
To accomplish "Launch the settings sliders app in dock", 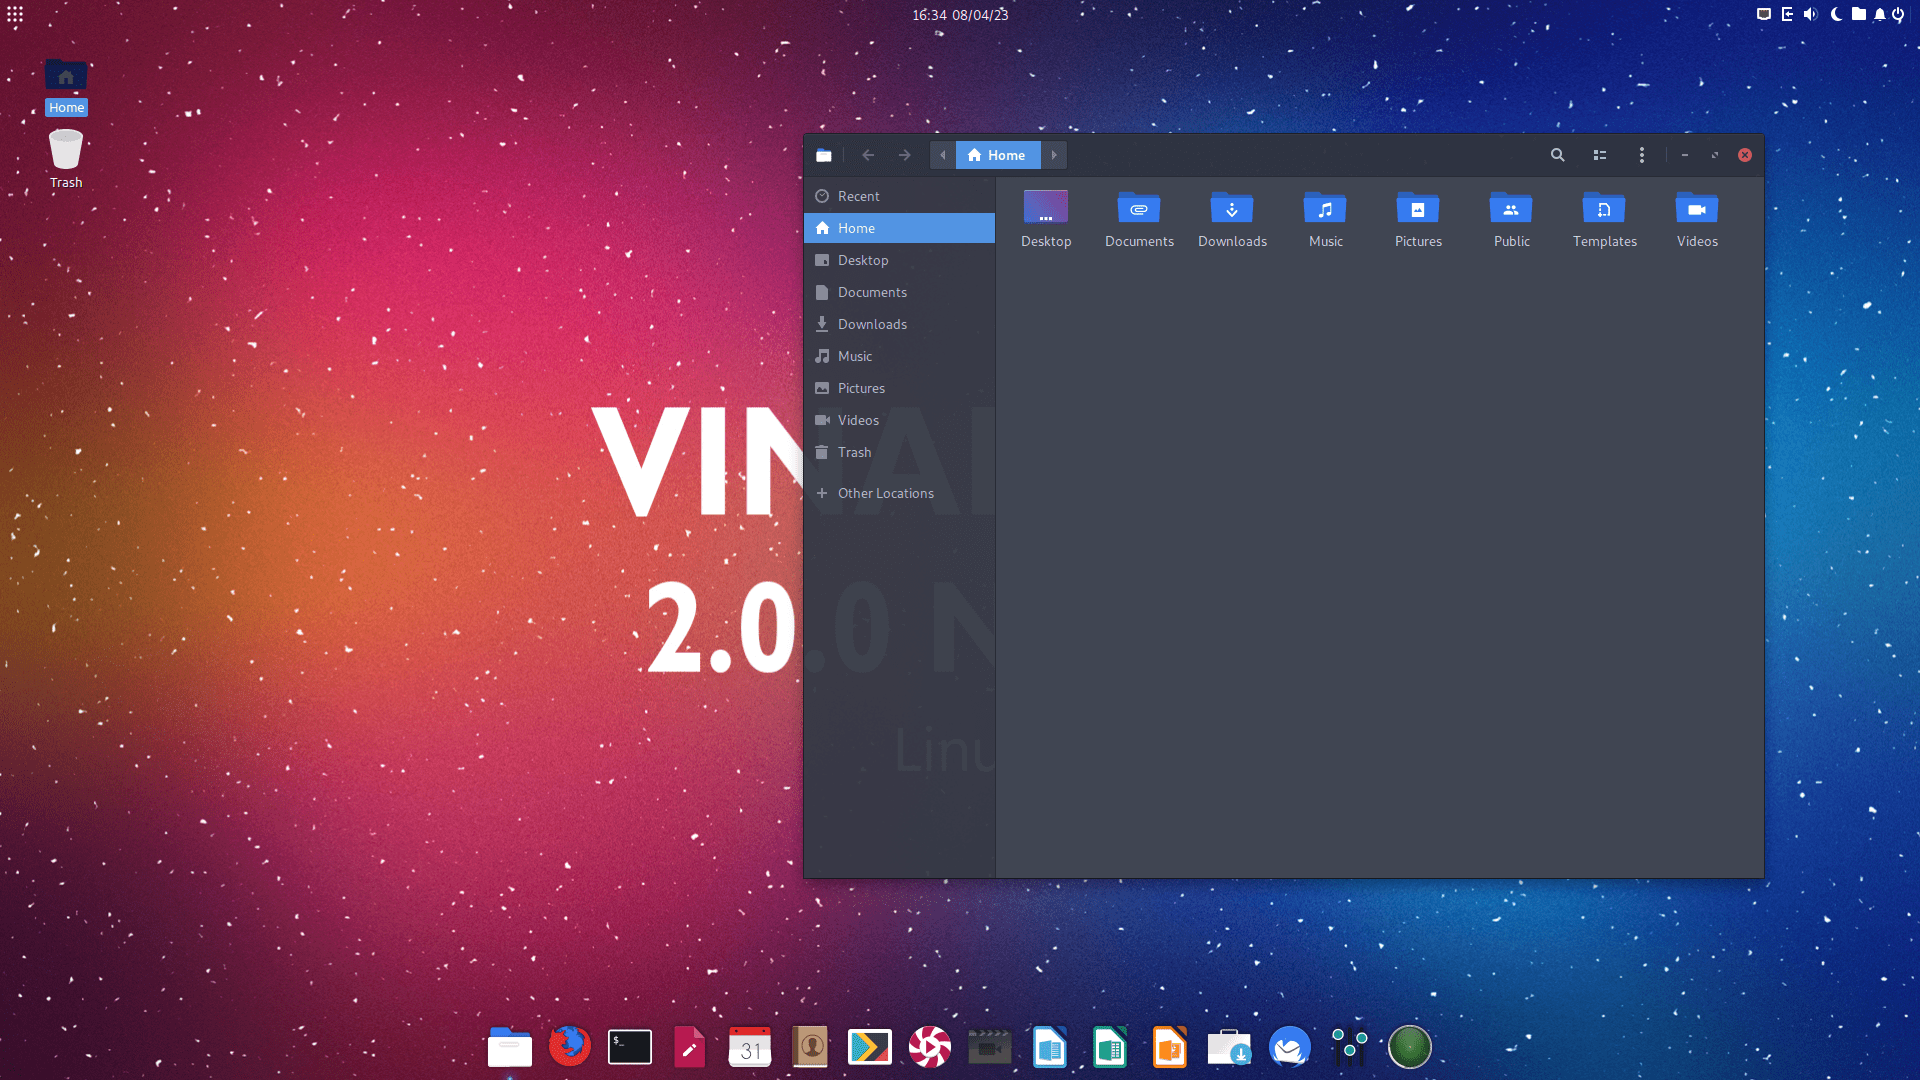I will point(1350,1047).
